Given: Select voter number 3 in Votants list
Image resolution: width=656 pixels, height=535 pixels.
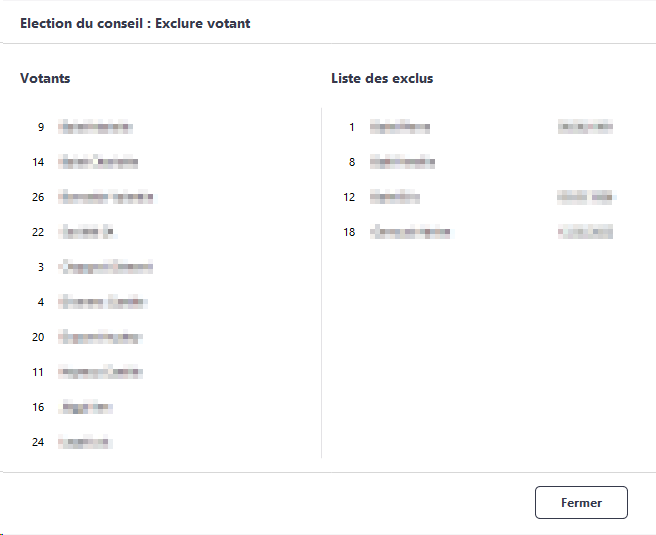Looking at the screenshot, I should point(106,267).
